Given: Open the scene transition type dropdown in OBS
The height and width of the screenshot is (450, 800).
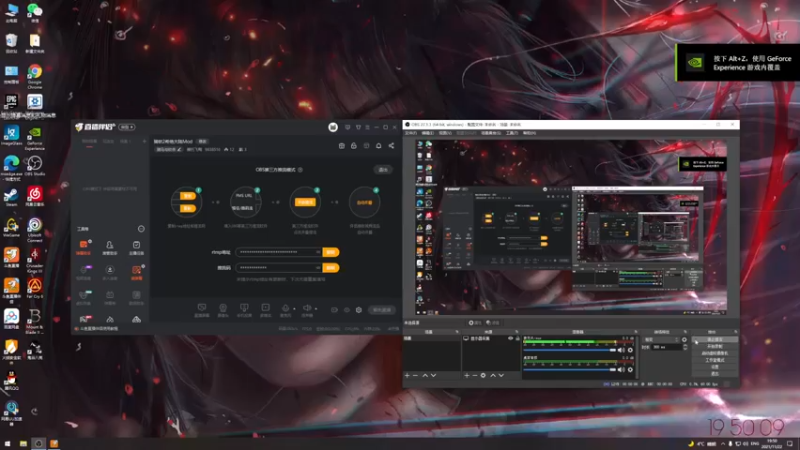Looking at the screenshot, I should [x=661, y=339].
